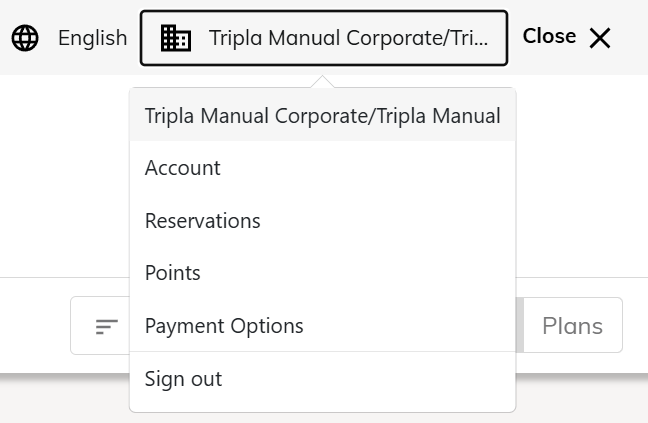This screenshot has height=423, width=648.
Task: Choose Payment Options menu entry
Action: point(224,326)
